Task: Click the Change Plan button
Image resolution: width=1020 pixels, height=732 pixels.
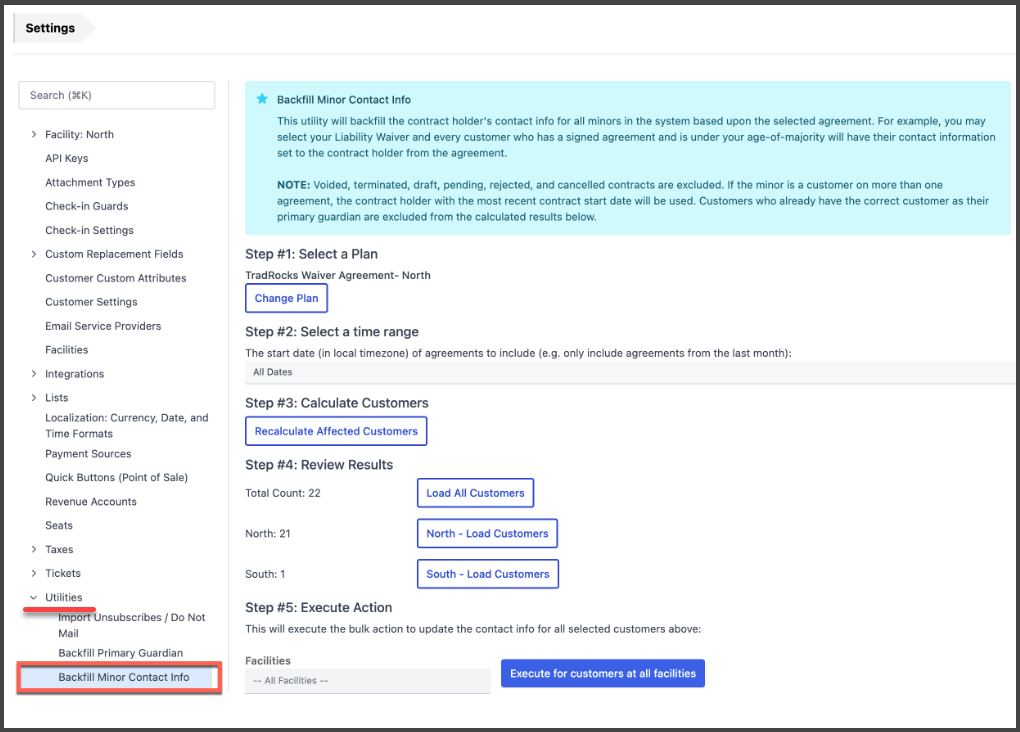Action: [286, 298]
